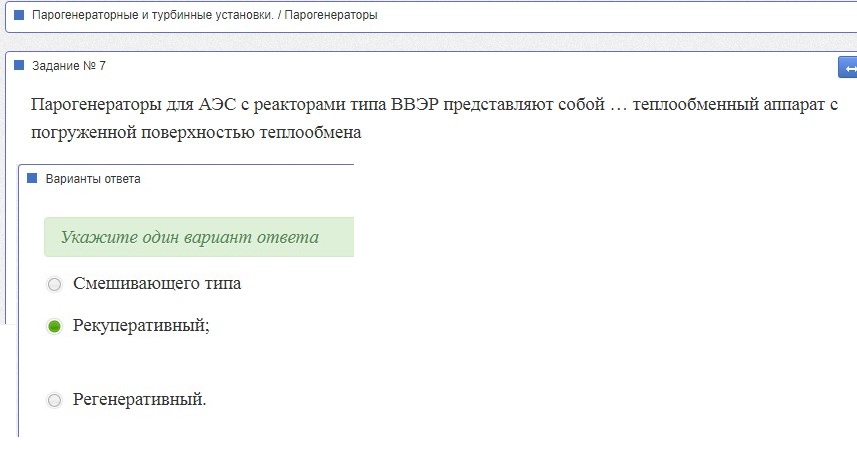Click the 'Рекуперативный;' answer label text
857x449 pixels.
pyautogui.click(x=141, y=326)
